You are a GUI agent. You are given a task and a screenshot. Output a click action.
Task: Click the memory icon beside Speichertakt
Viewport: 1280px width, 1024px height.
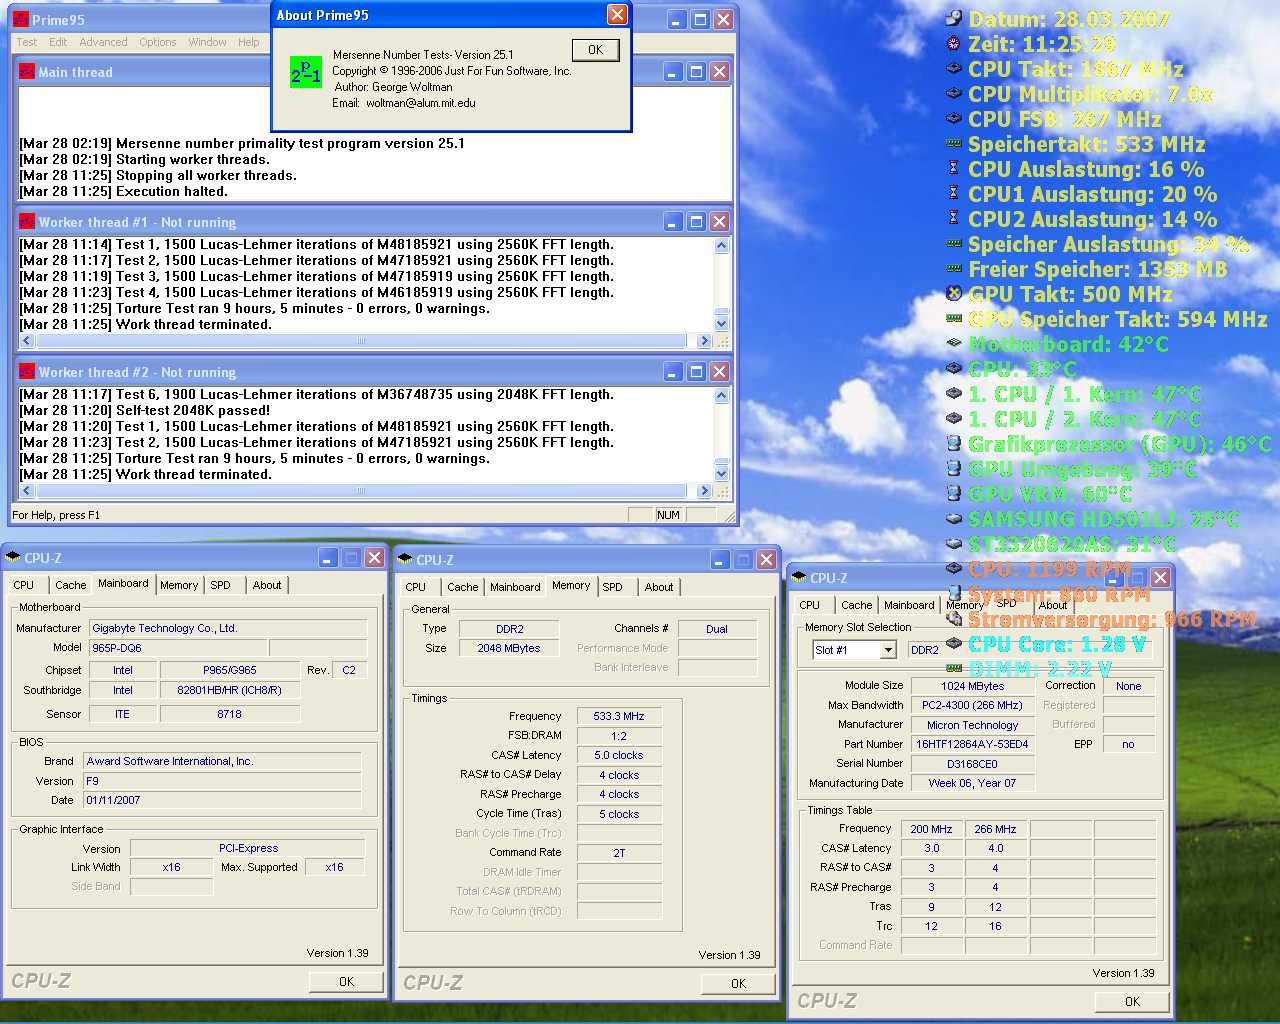pyautogui.click(x=954, y=143)
